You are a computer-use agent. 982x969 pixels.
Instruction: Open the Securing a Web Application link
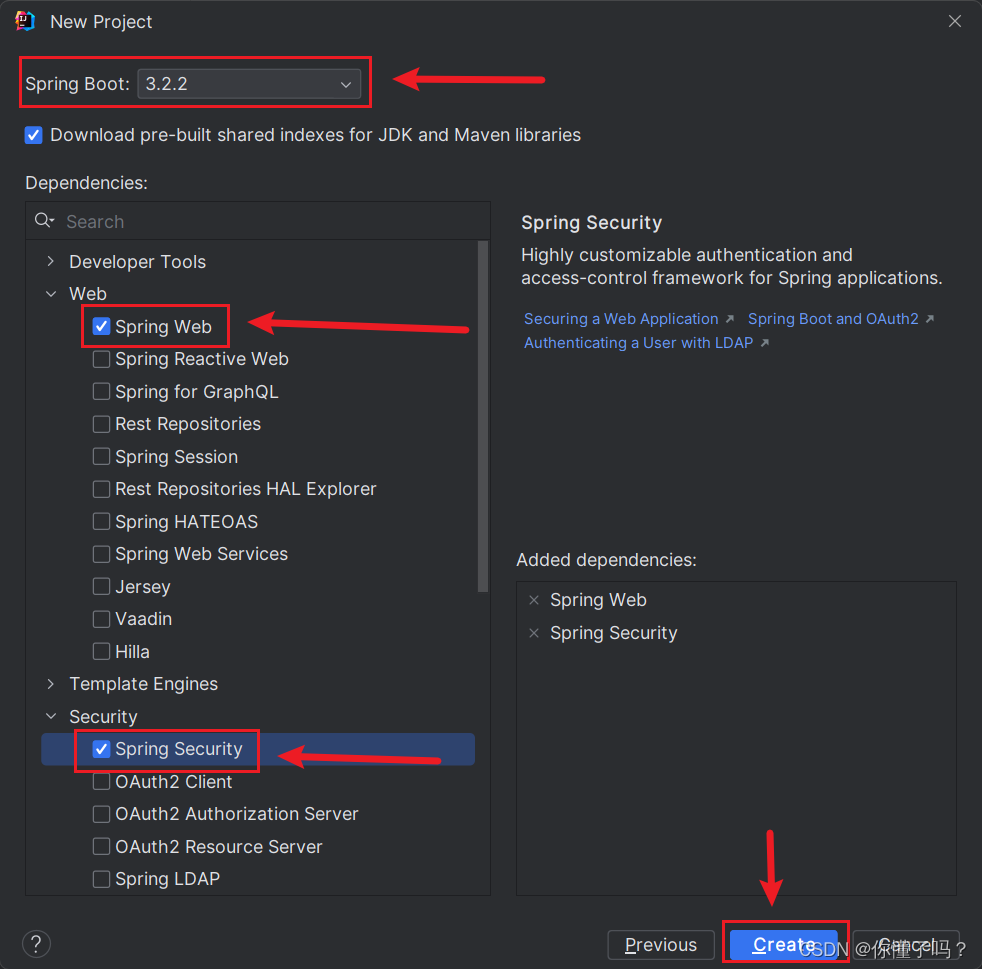[x=620, y=318]
